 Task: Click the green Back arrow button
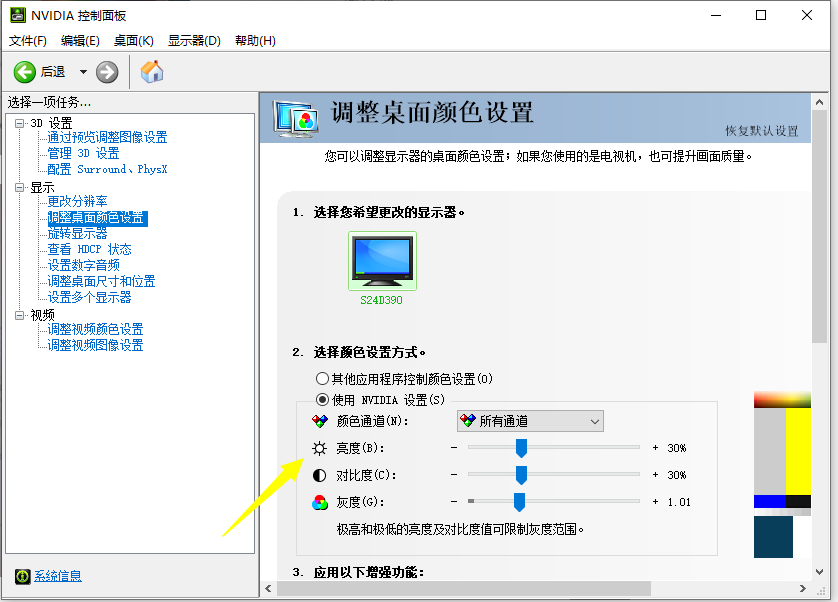tap(26, 71)
